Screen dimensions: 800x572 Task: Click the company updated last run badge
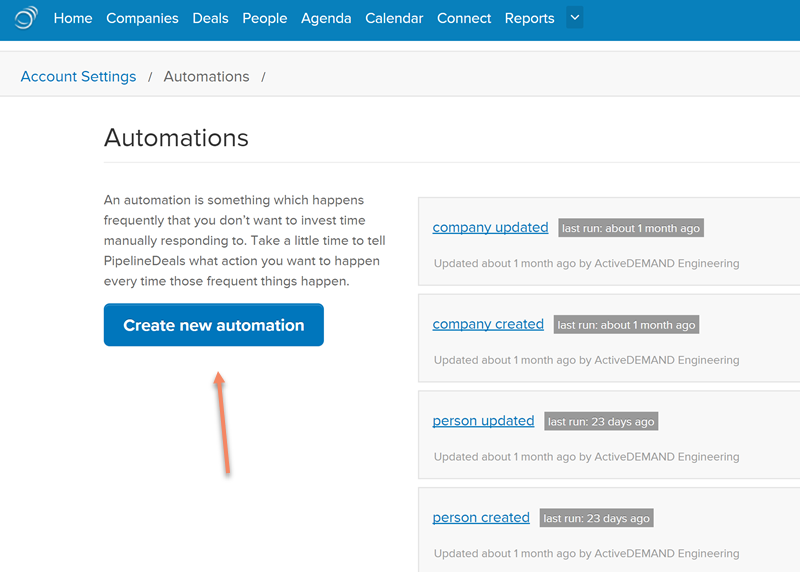coord(631,228)
